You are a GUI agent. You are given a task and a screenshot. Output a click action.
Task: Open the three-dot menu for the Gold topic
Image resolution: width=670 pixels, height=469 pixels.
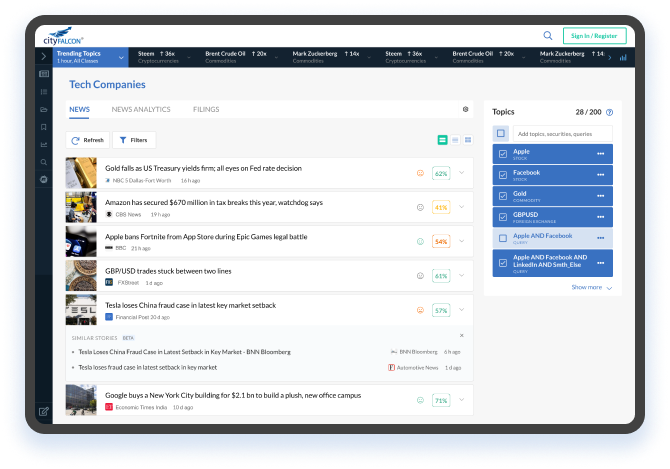pos(600,196)
